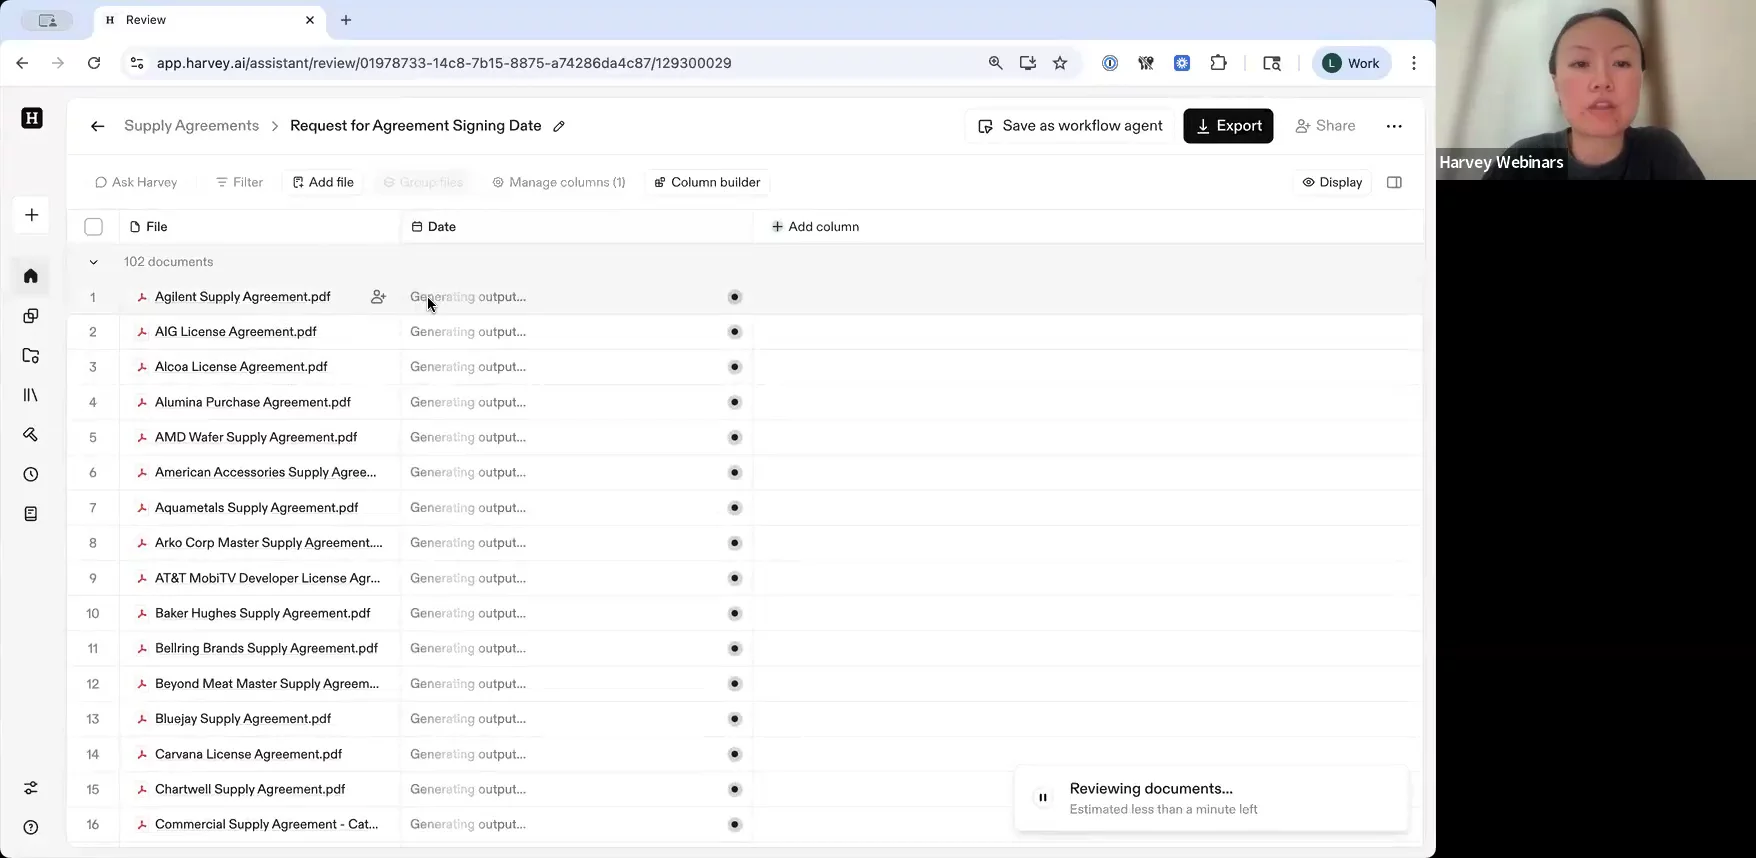Open the history clock sidebar icon
Screen dimensions: 1756x858
pos(31,474)
